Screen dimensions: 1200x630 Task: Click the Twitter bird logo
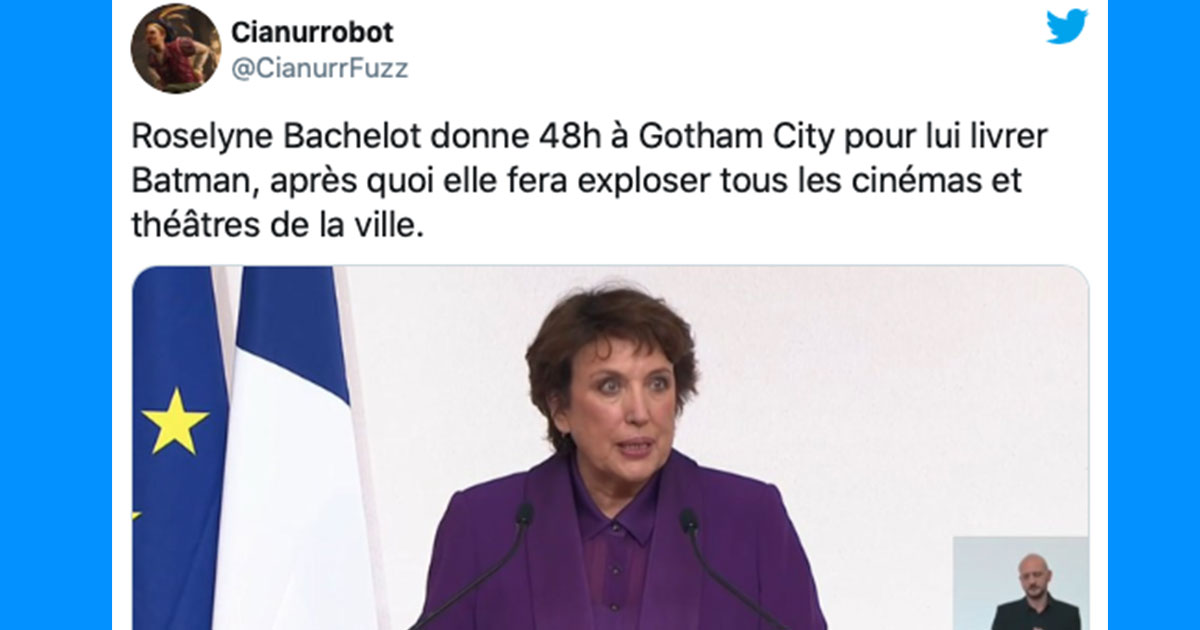[x=1066, y=27]
